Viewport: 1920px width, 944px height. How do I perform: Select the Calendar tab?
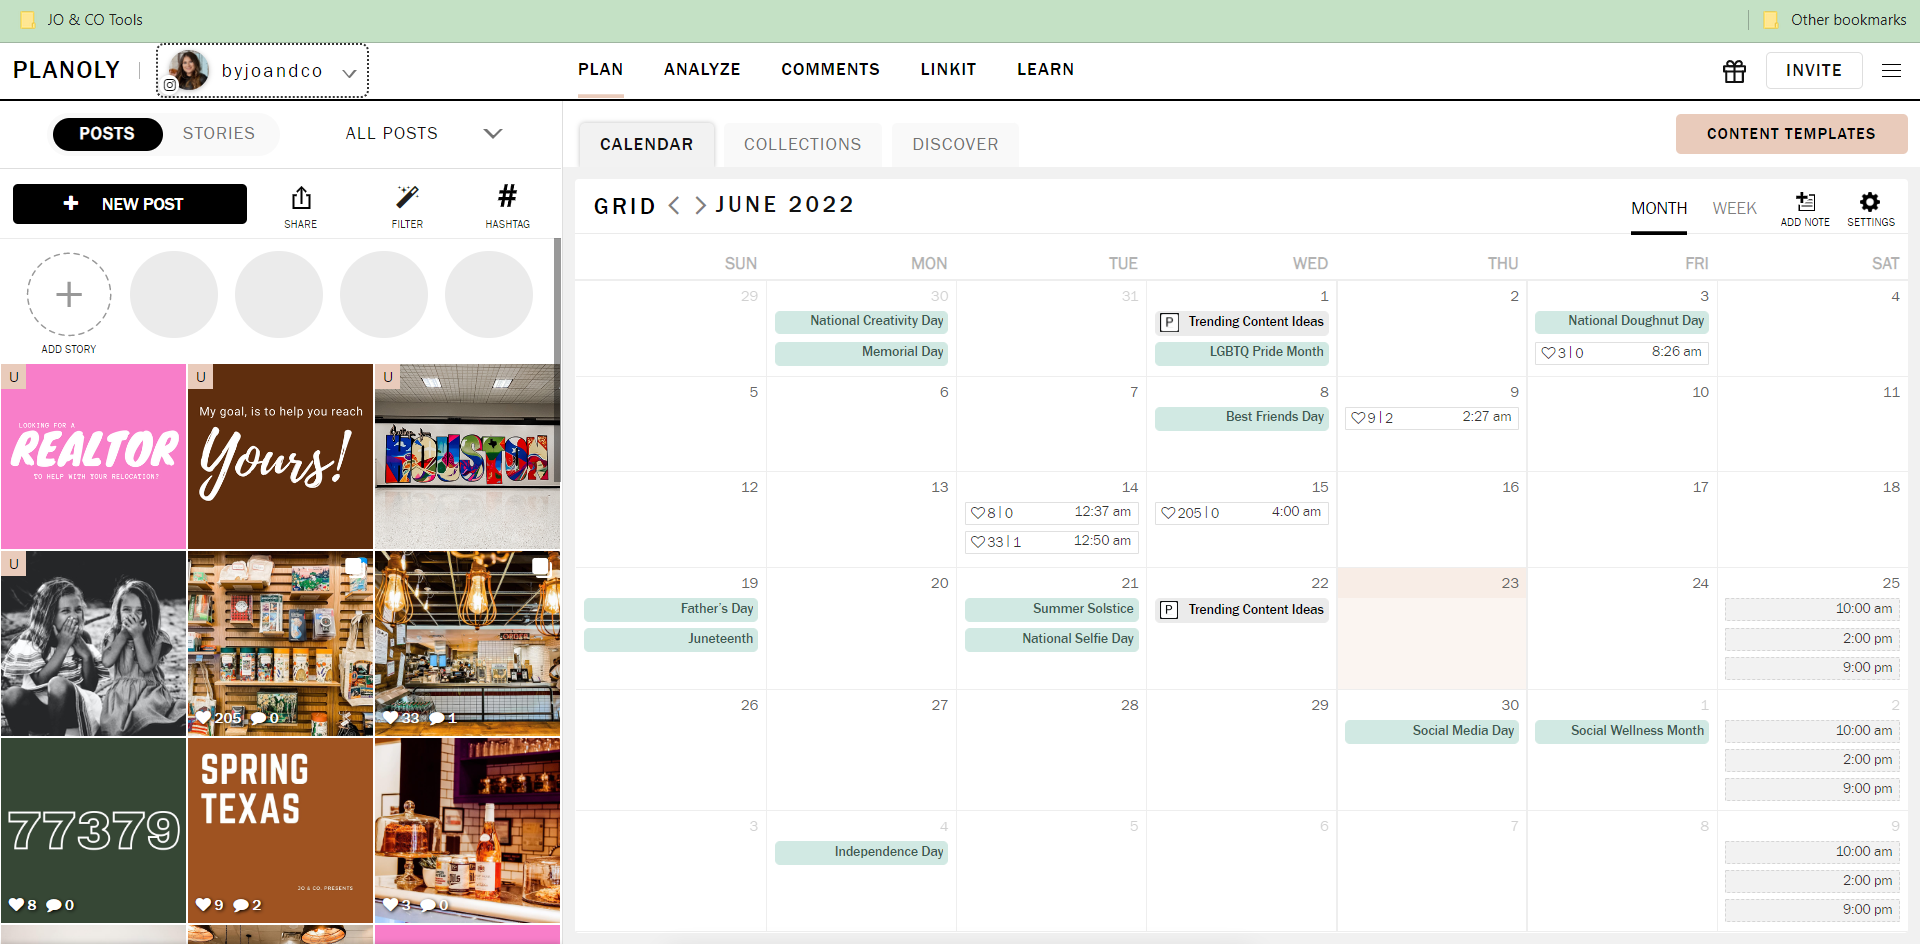646,145
